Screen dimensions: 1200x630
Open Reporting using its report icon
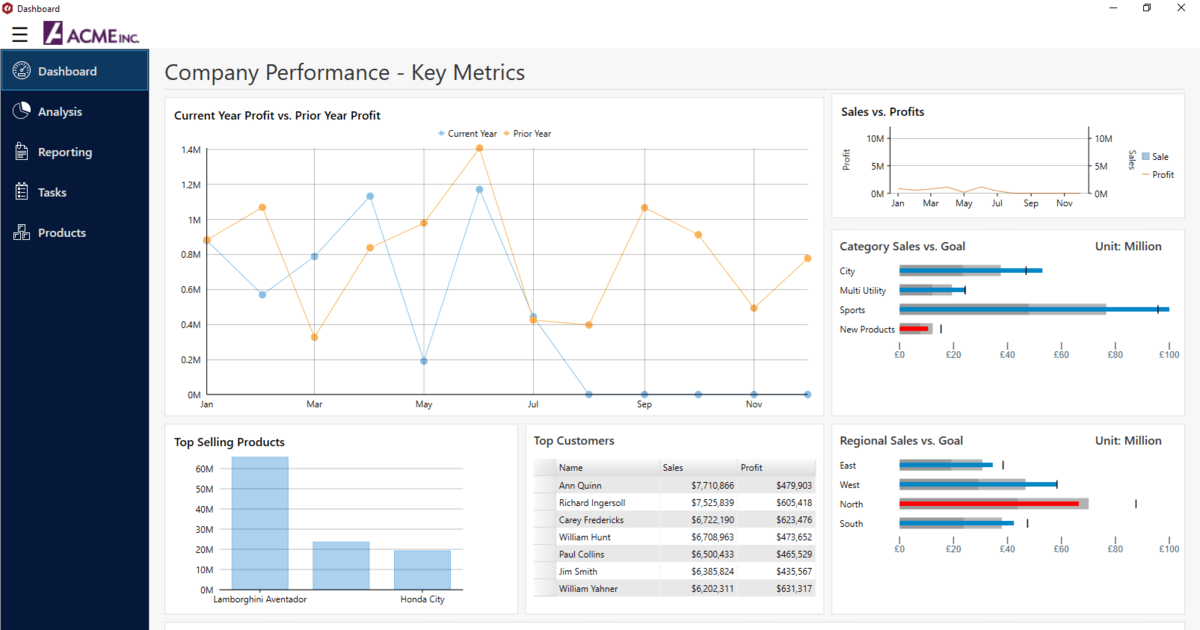pos(22,151)
